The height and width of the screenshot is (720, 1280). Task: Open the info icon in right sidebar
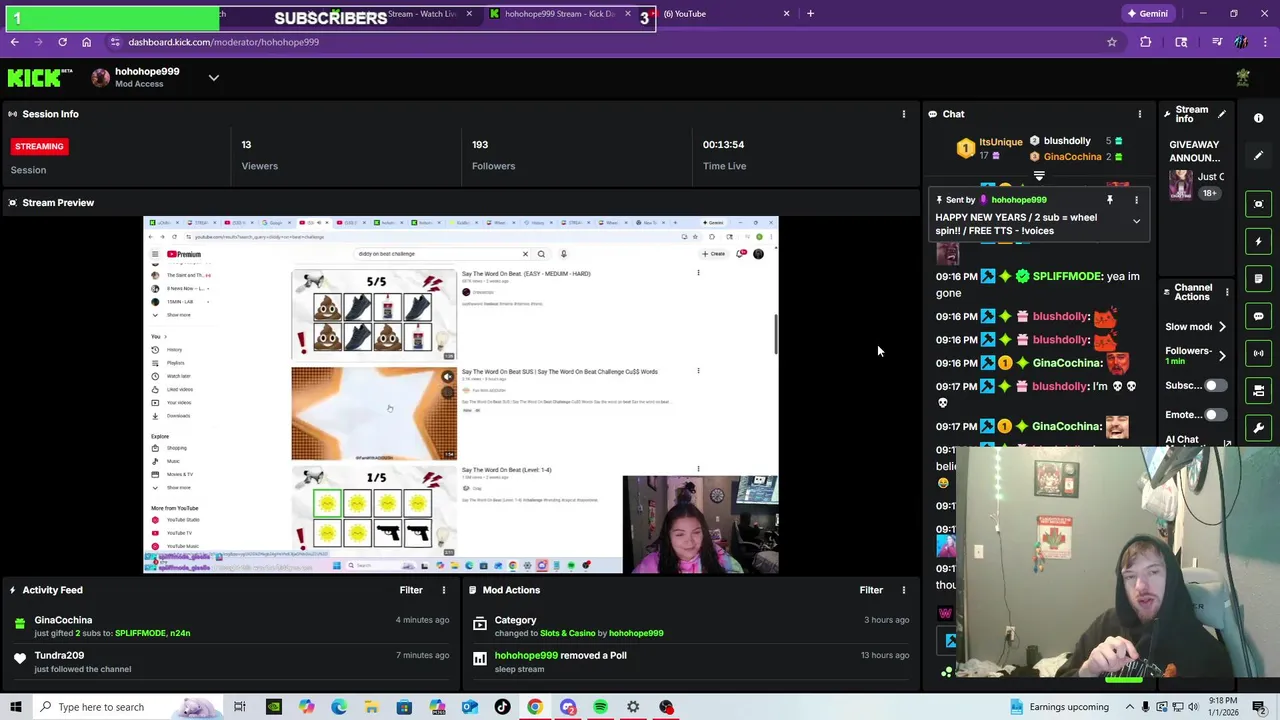pyautogui.click(x=1259, y=118)
